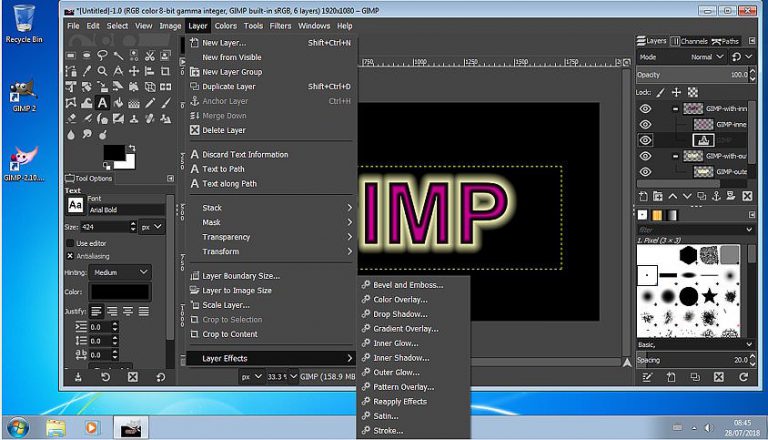Toggle the lock position cross icon
The height and width of the screenshot is (440, 768).
[676, 92]
